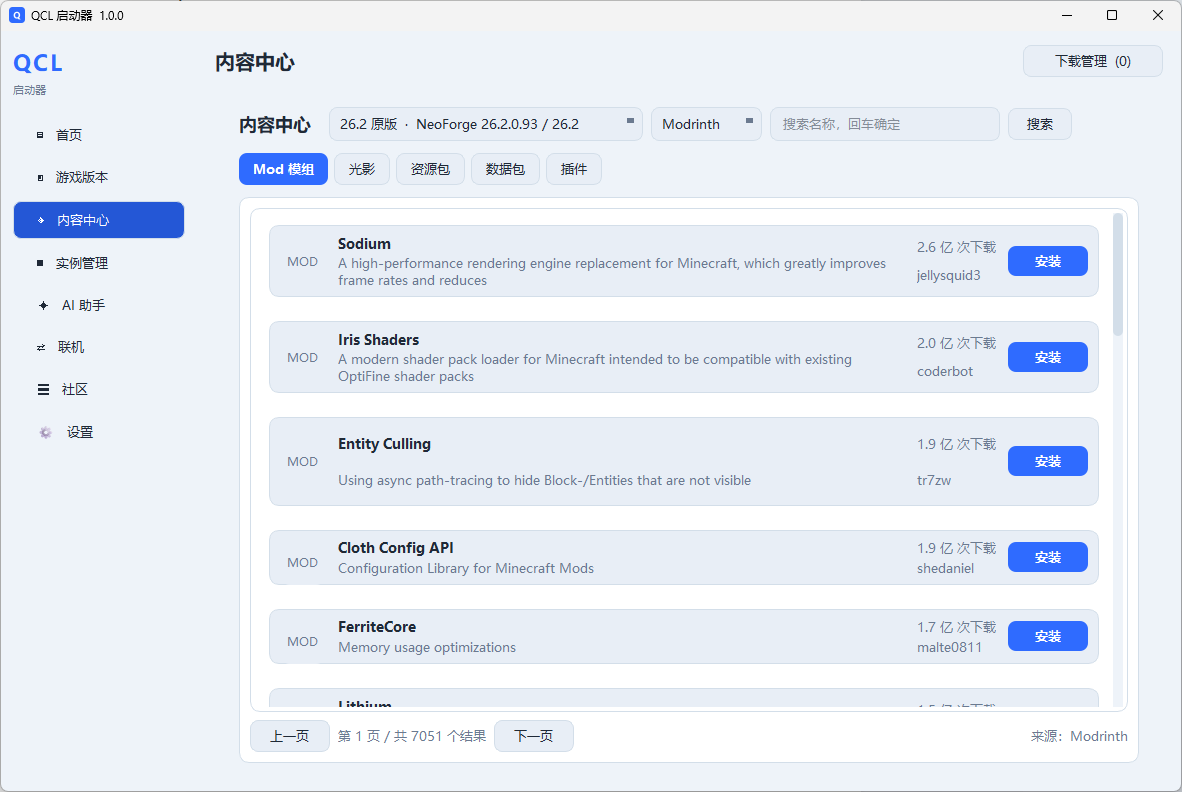The width and height of the screenshot is (1182, 792).
Task: Click the arrows icon beside 联机
Action: [41, 347]
